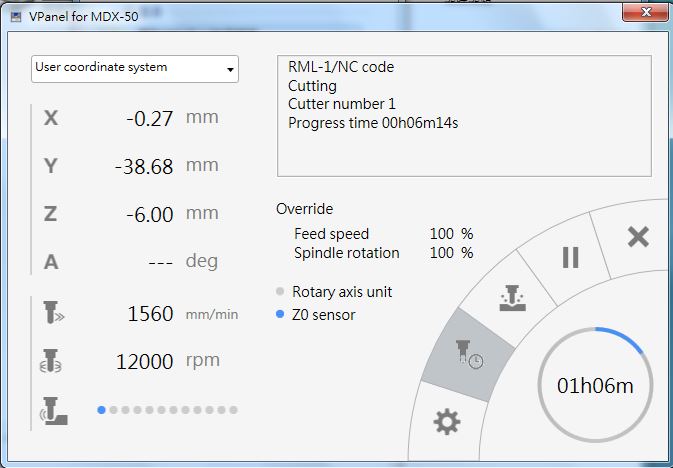
Task: Click the status box showing Progress time
Action: click(x=464, y=116)
